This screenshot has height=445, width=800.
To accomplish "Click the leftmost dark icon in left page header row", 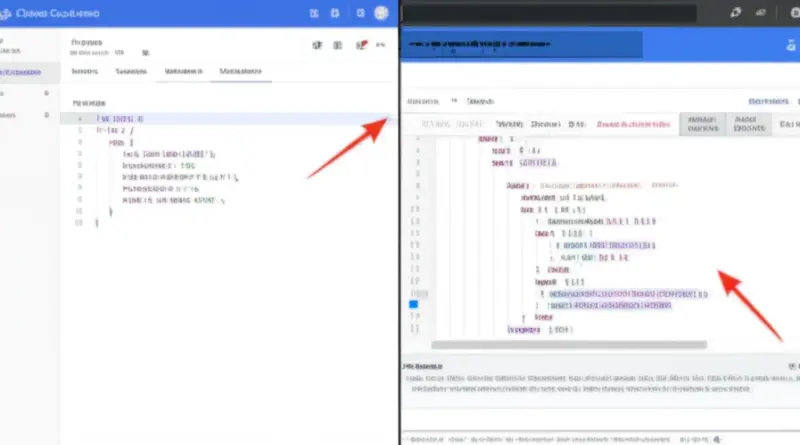I will point(317,45).
